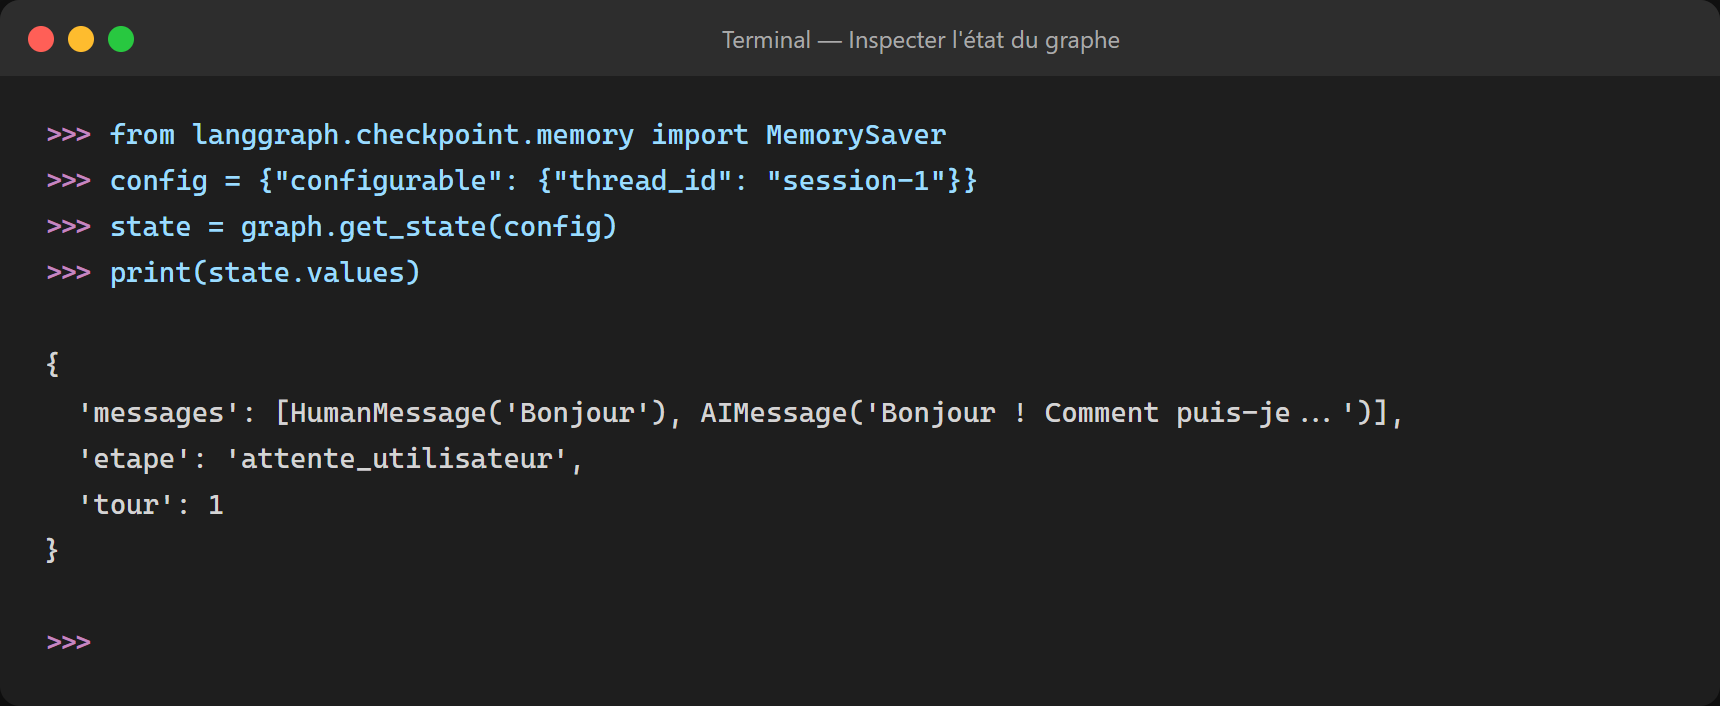Maximize the terminal with the green button
Screen dimensions: 1720x706
click(121, 39)
